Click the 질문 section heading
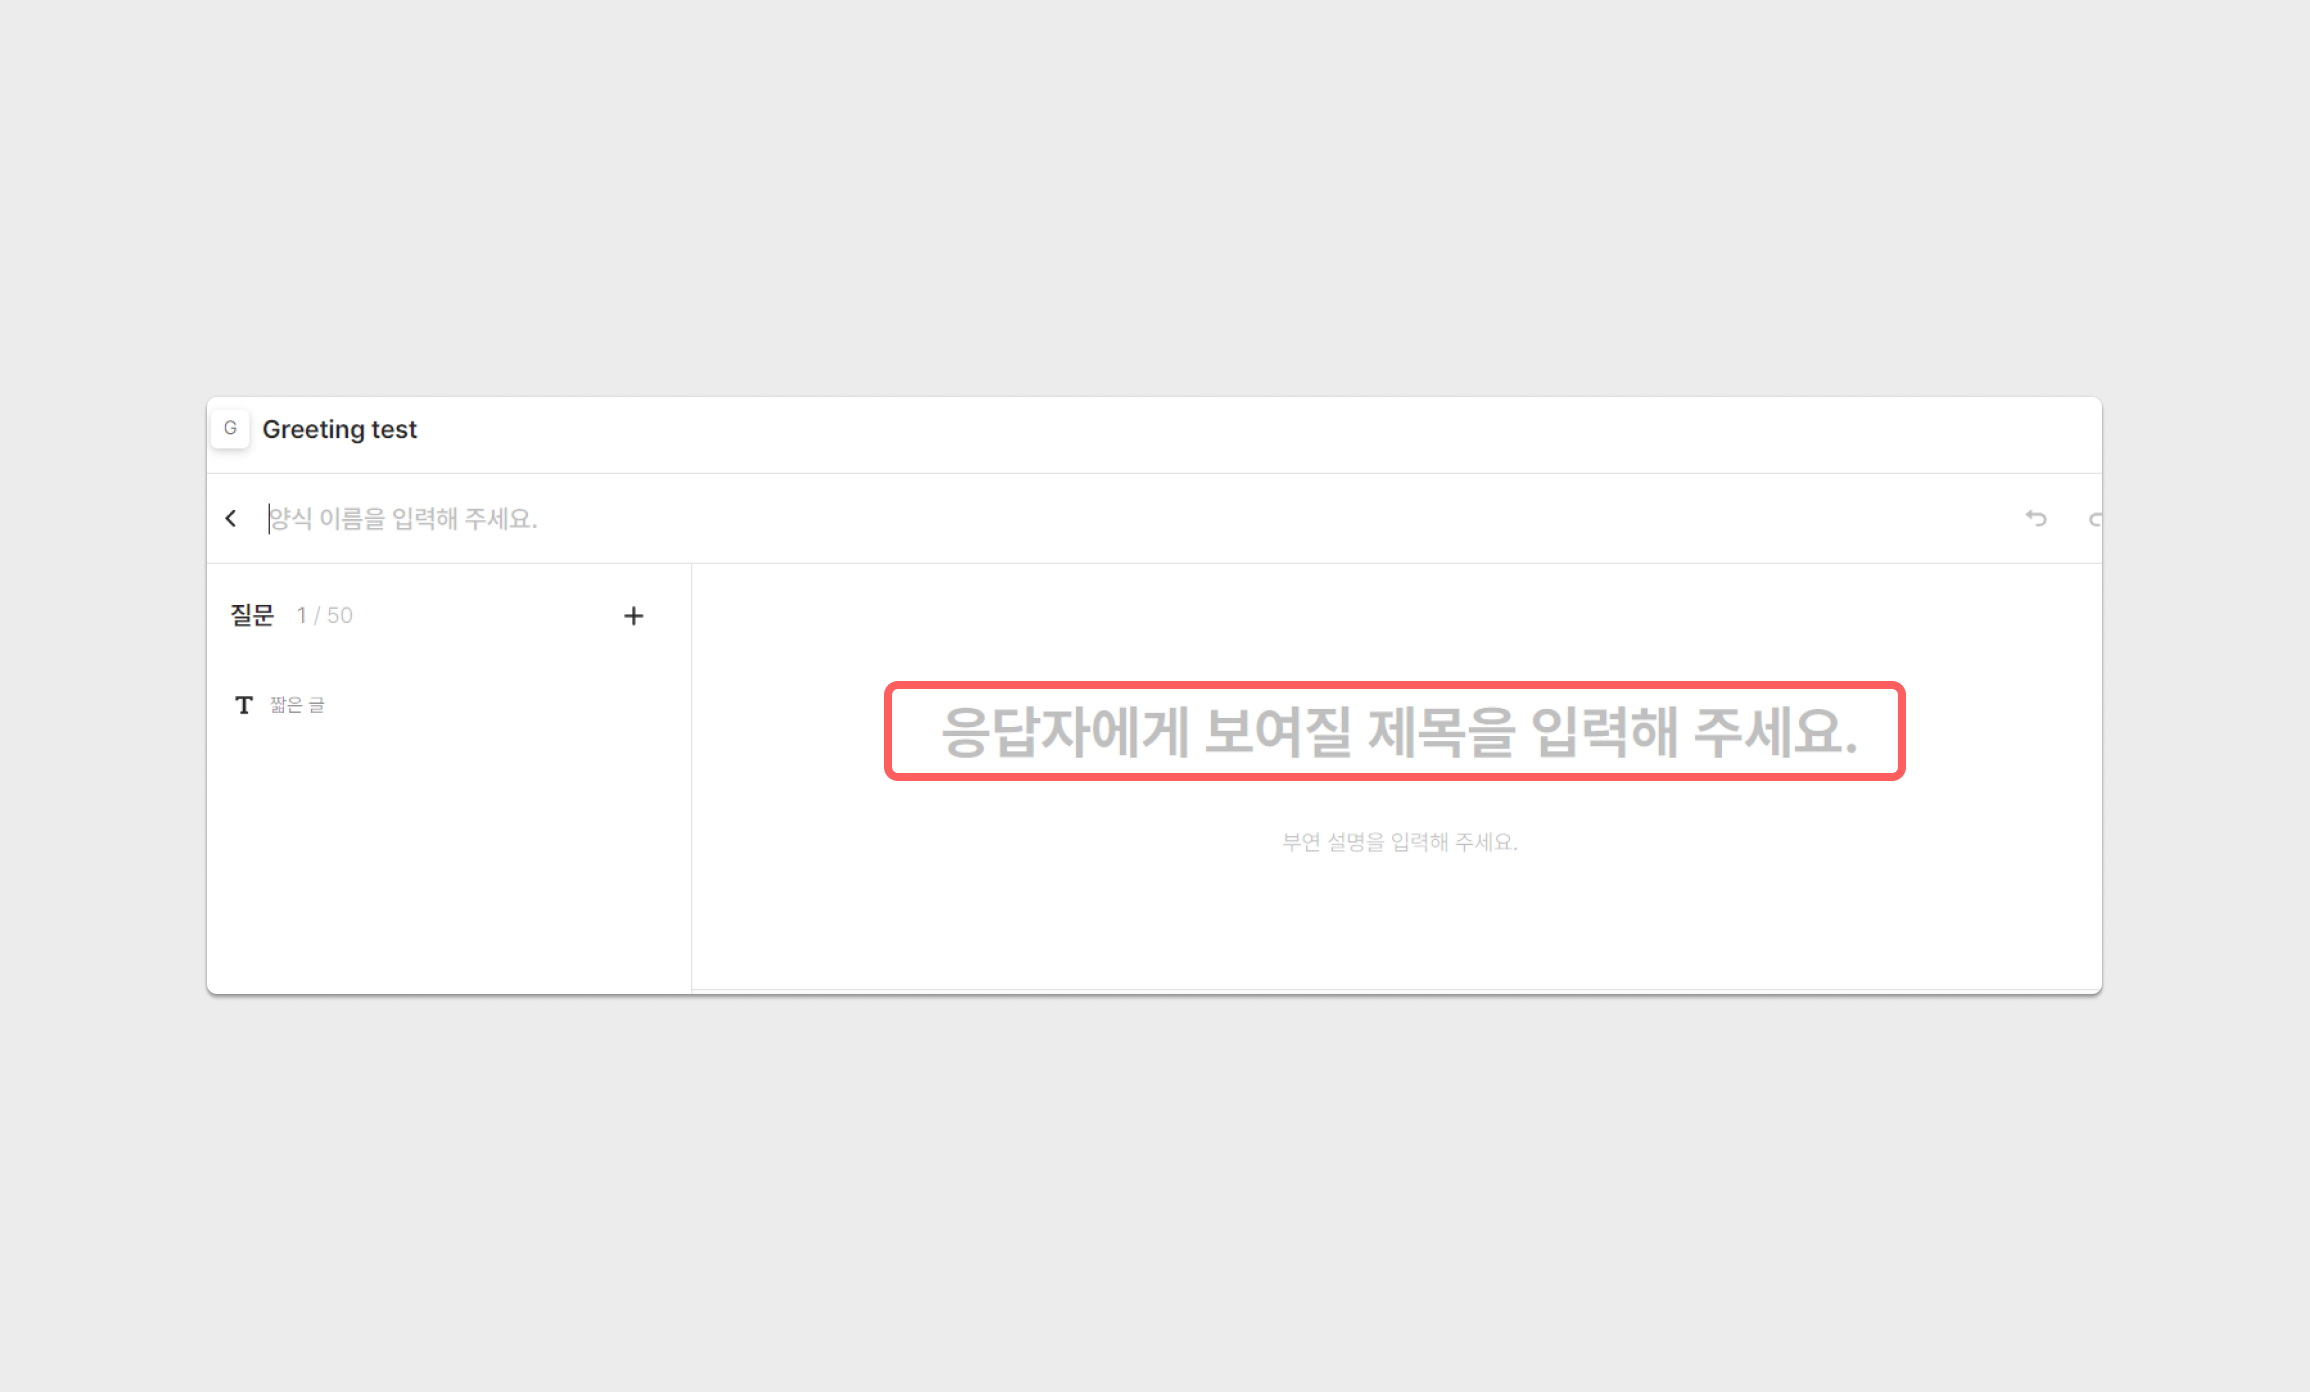The height and width of the screenshot is (1392, 2310). [252, 615]
